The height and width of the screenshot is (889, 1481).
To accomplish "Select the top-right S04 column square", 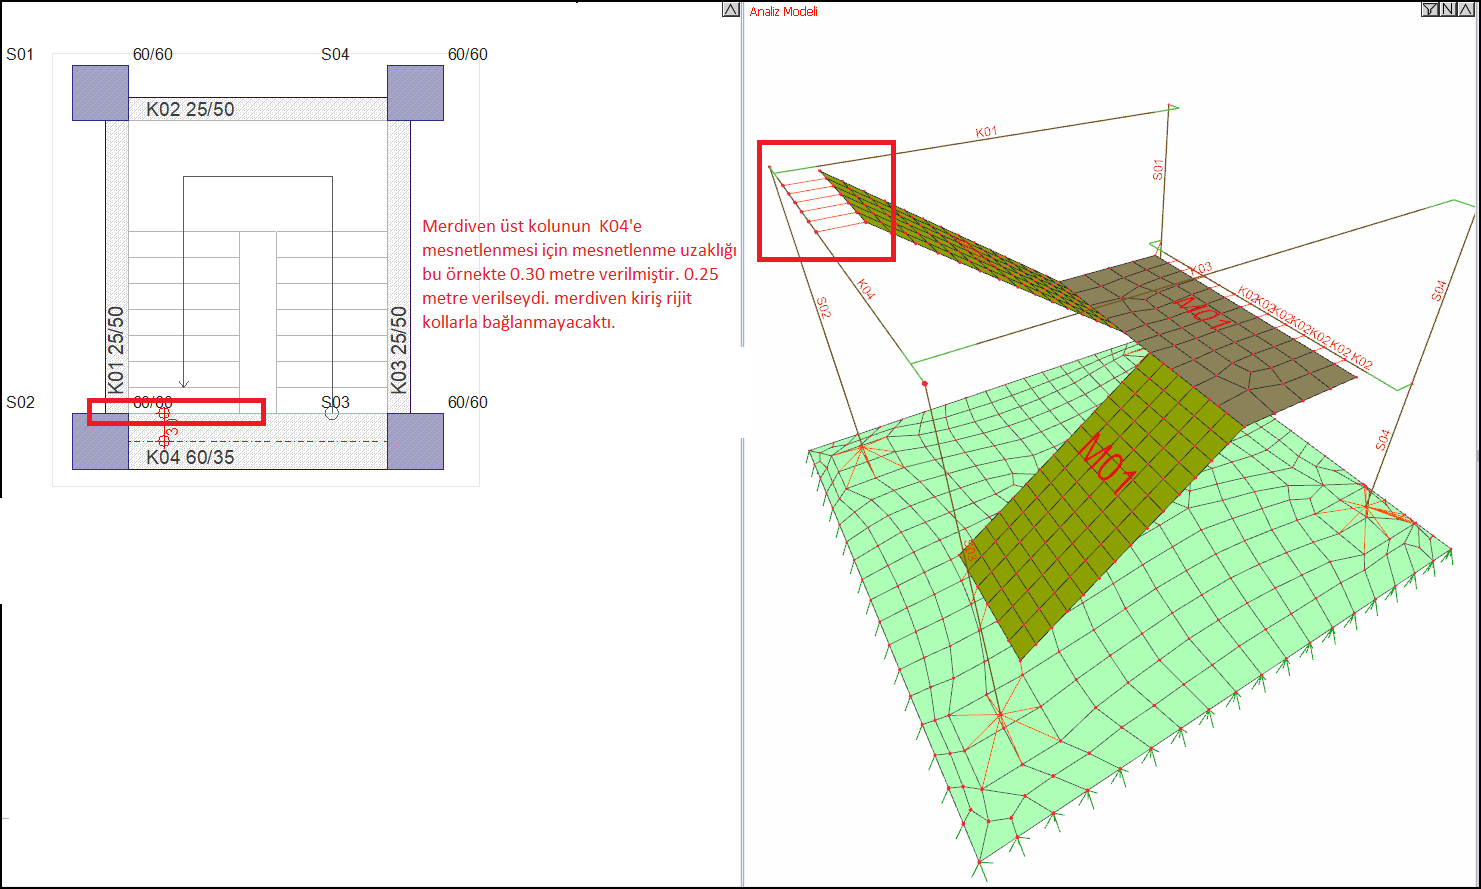I will coord(415,93).
